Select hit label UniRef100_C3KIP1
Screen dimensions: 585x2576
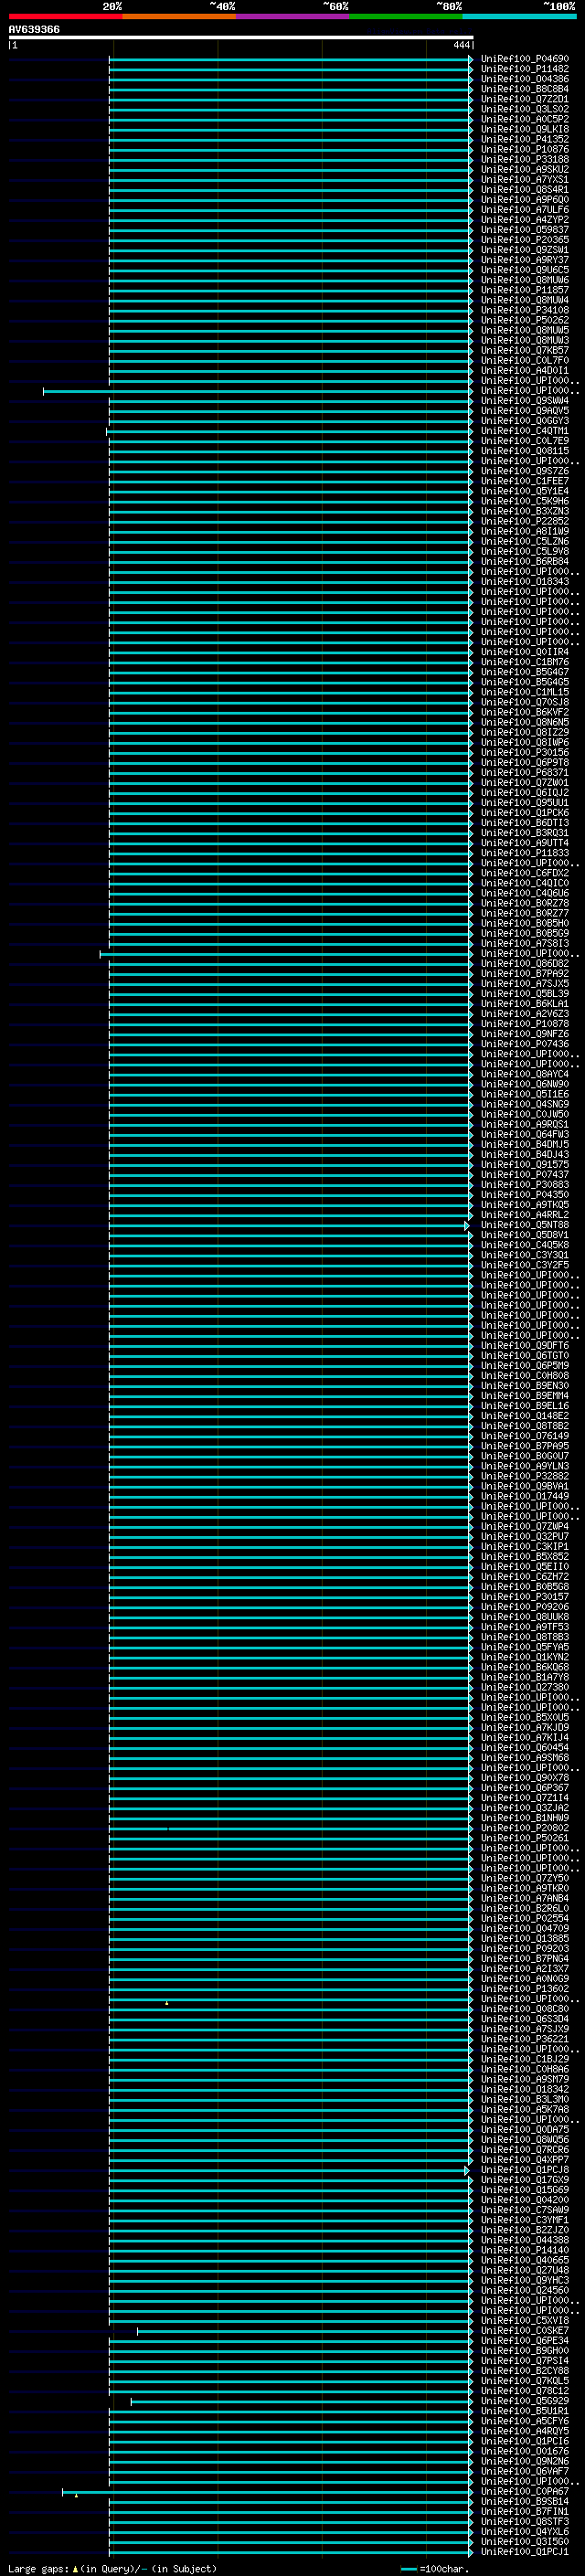pos(524,1547)
